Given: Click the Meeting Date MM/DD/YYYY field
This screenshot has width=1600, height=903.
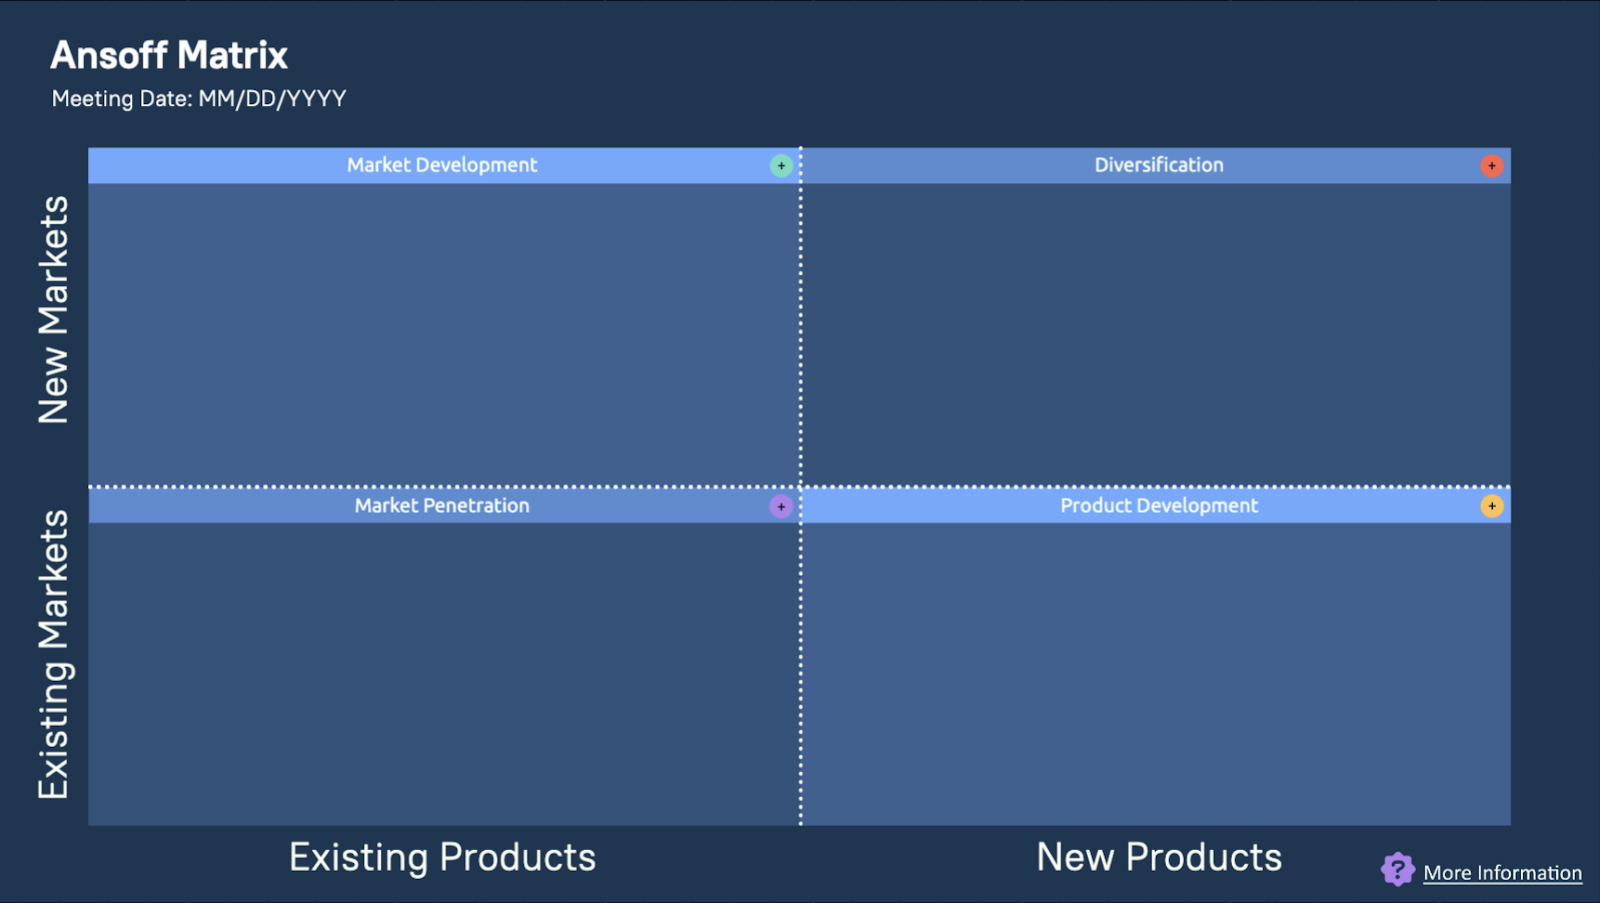Looking at the screenshot, I should click(x=199, y=99).
